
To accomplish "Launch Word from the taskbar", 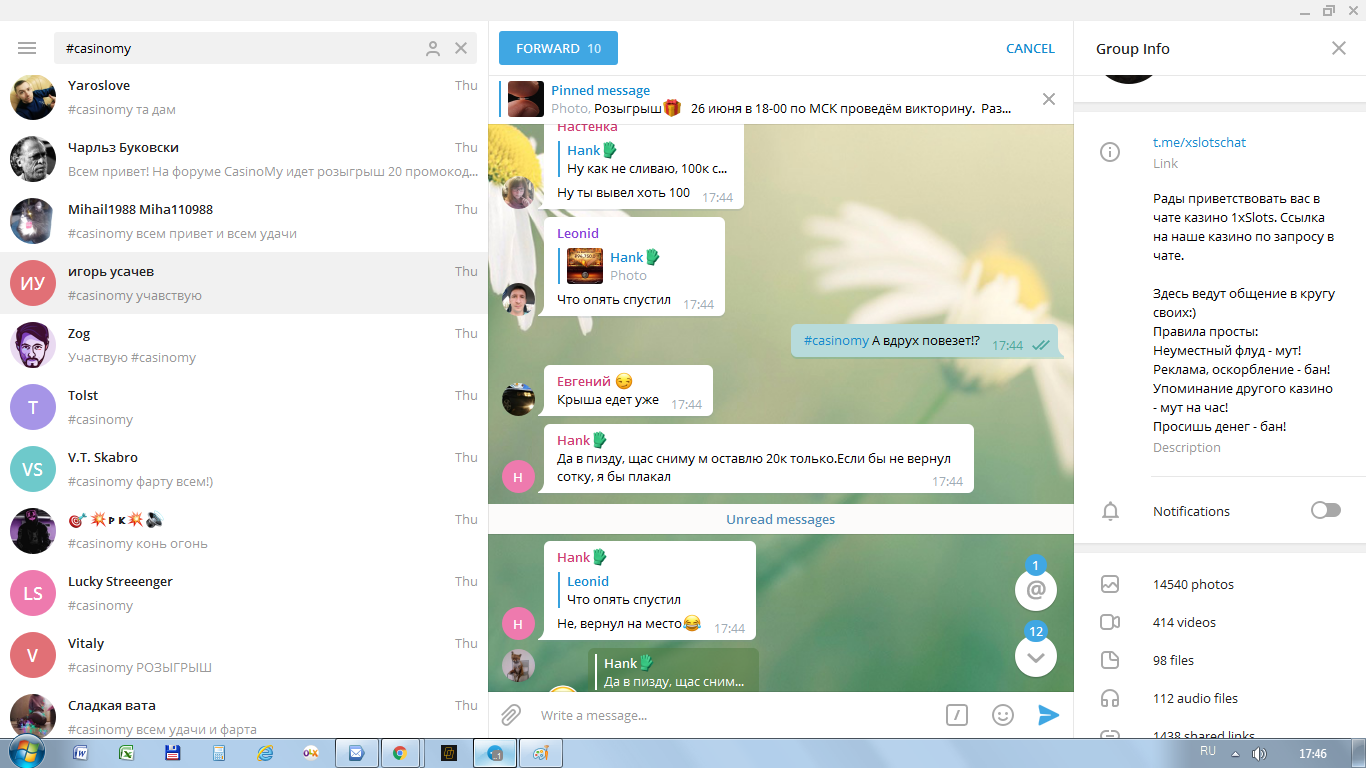I will [81, 754].
